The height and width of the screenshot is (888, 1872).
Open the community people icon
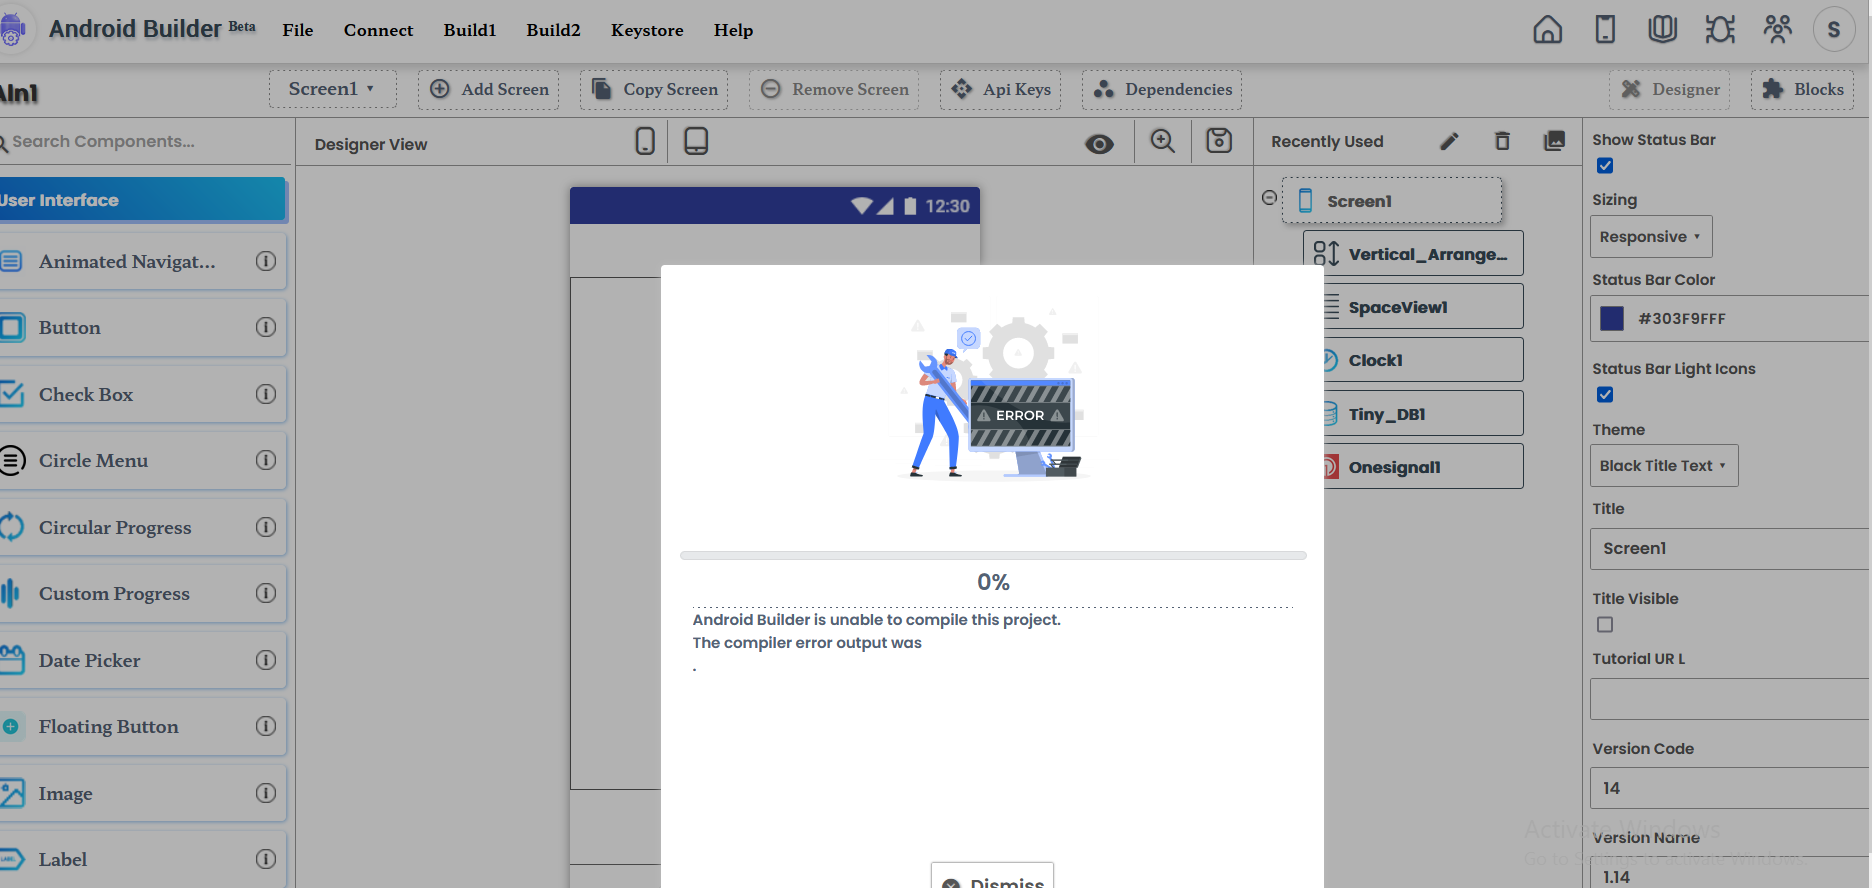pos(1777,30)
